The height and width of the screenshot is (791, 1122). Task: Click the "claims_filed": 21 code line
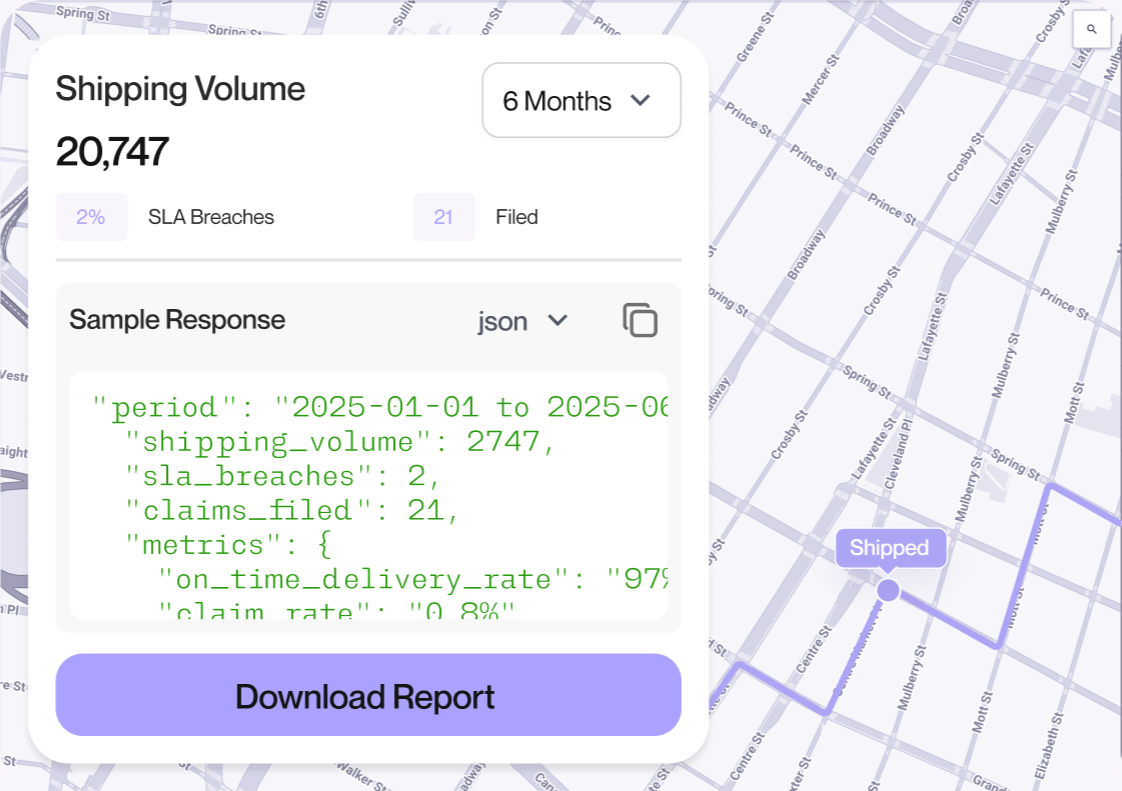[x=291, y=510]
